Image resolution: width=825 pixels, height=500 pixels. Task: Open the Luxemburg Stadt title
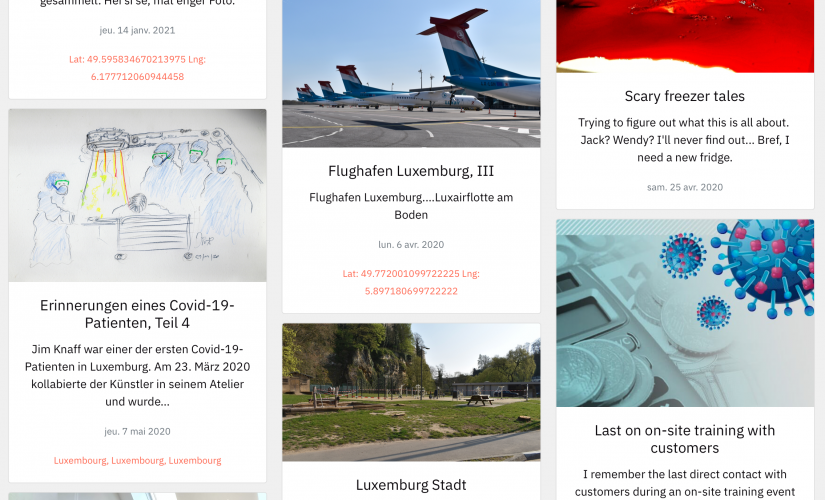pyautogui.click(x=411, y=485)
